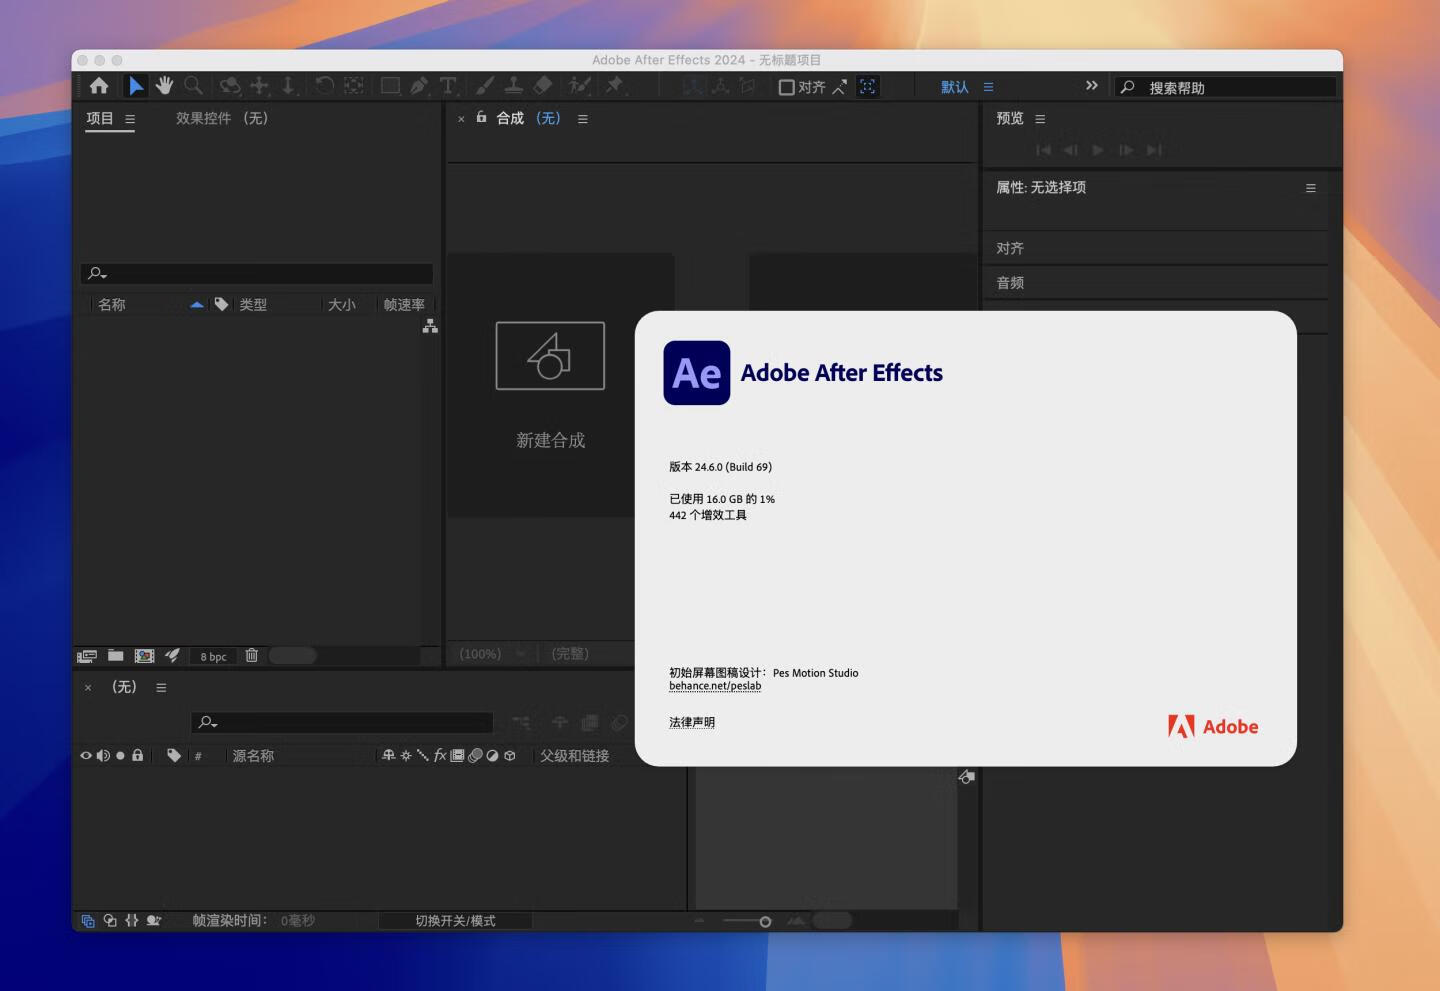Toggle the Layer Switches pane icon at timeline bottom
Image resolution: width=1440 pixels, height=991 pixels.
pos(88,921)
